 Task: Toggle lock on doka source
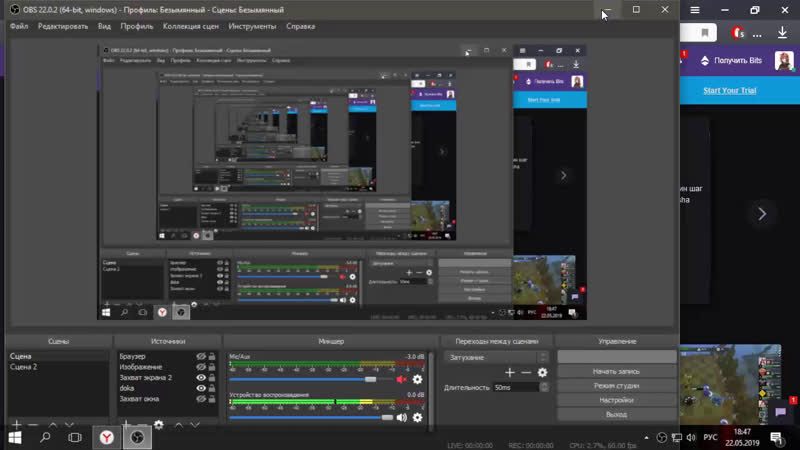(x=212, y=388)
